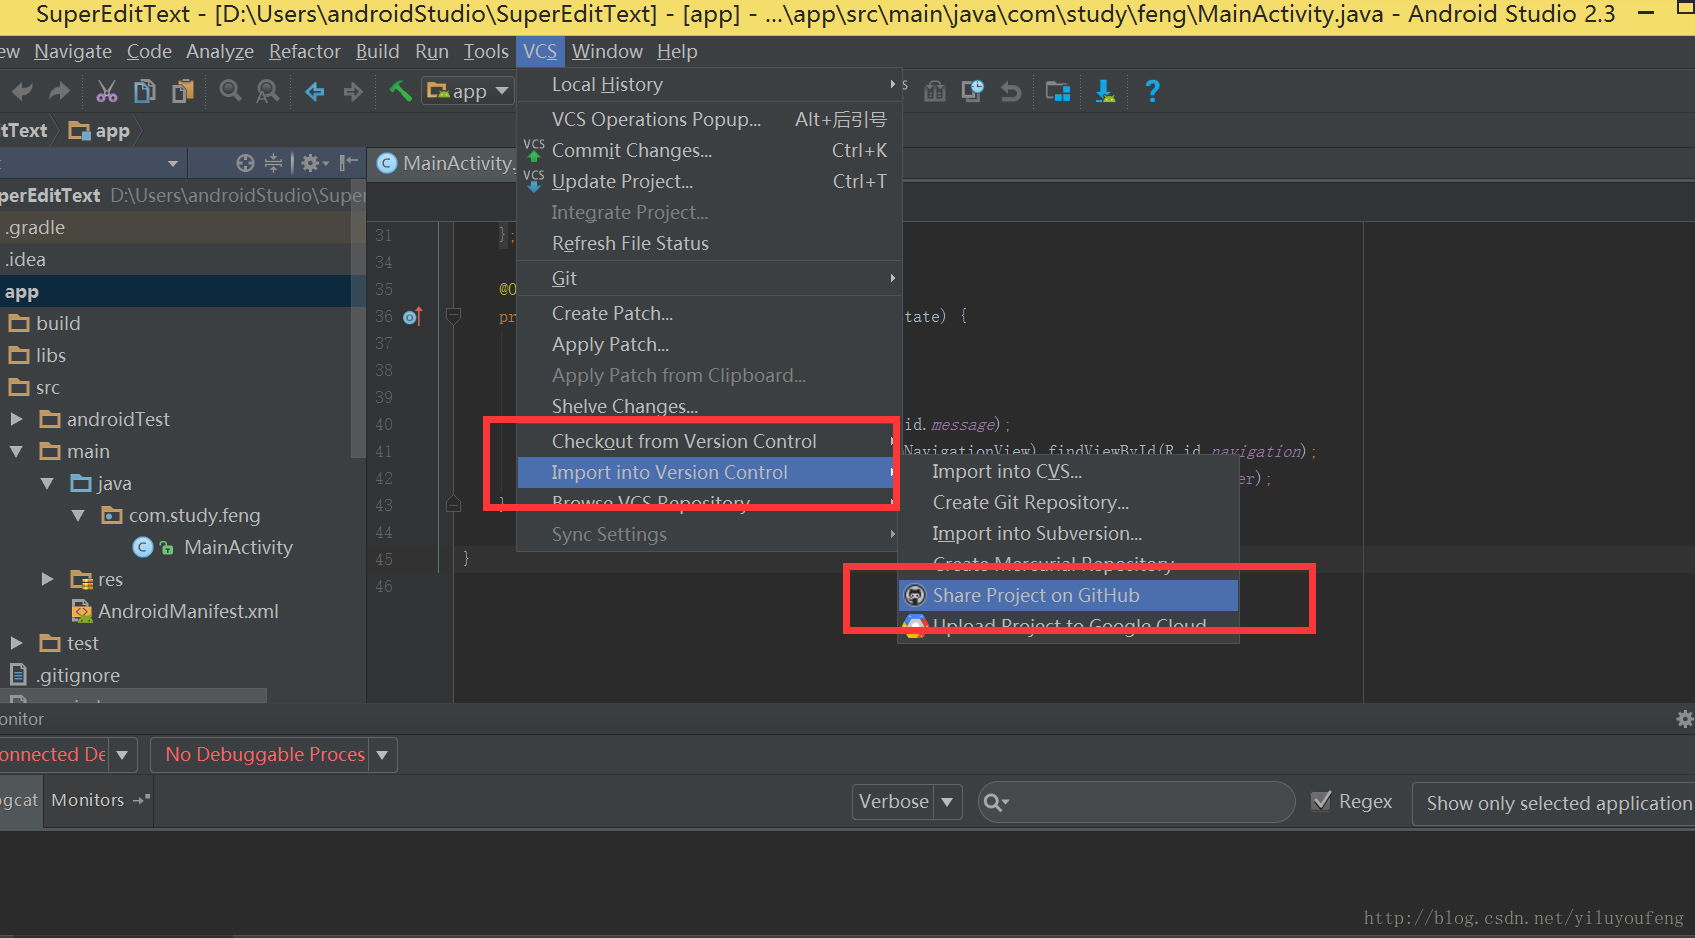1695x938 pixels.
Task: Click the Cut scissors icon
Action: [x=106, y=92]
